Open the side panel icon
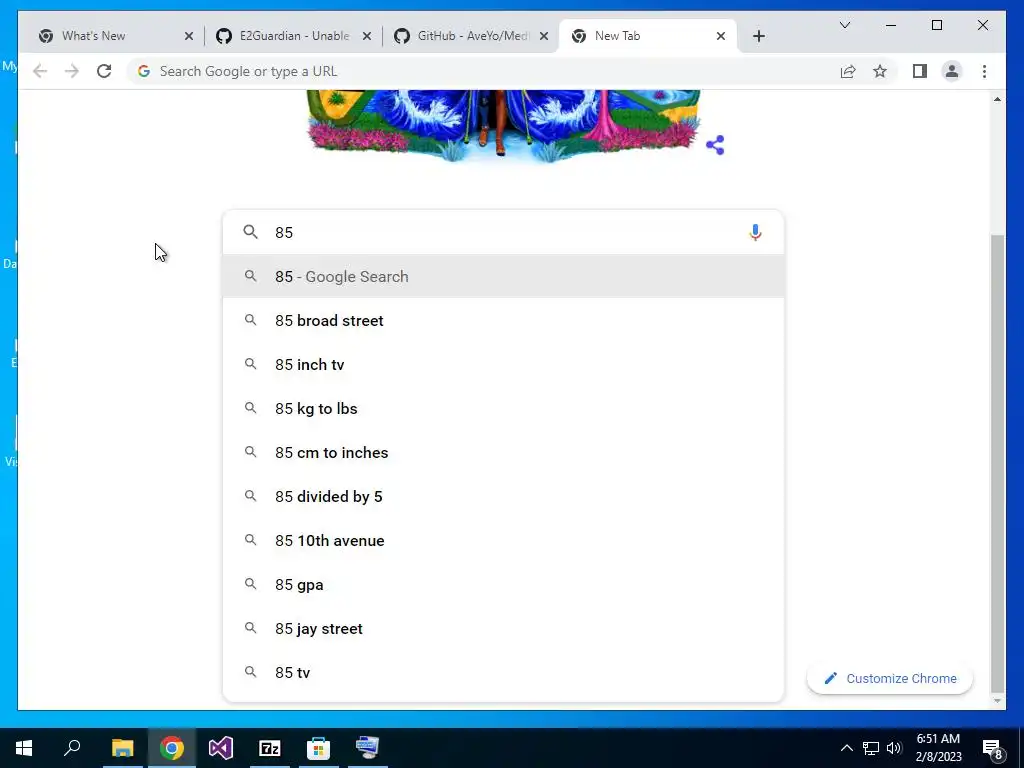The image size is (1024, 768). point(920,71)
